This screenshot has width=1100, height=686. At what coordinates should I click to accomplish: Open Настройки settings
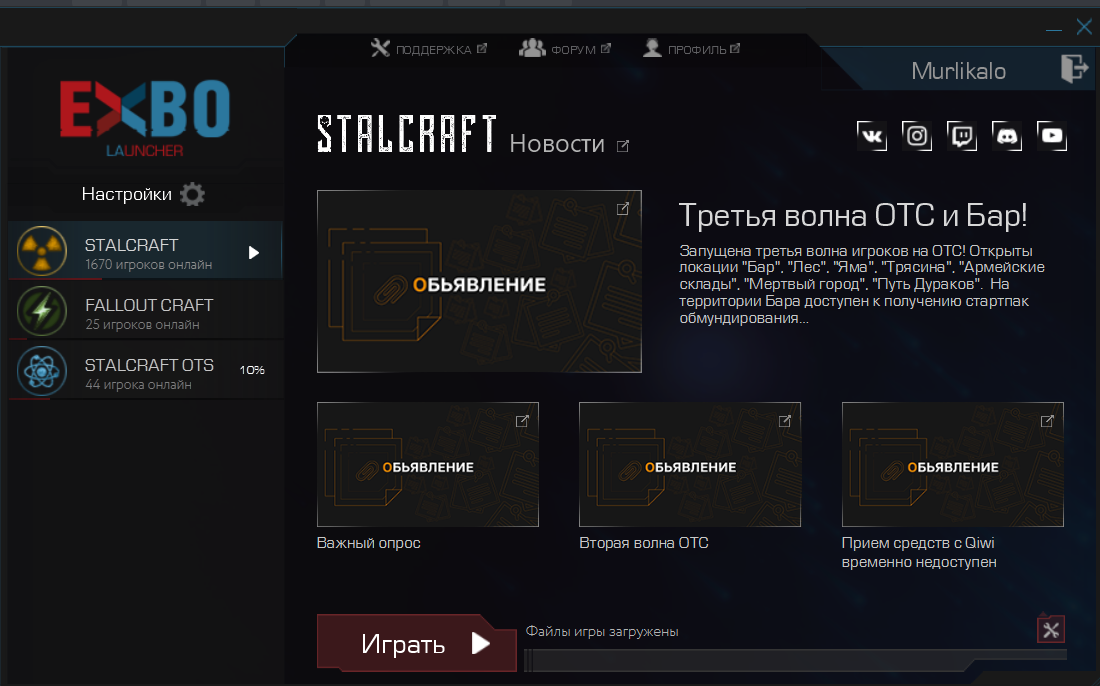(143, 194)
